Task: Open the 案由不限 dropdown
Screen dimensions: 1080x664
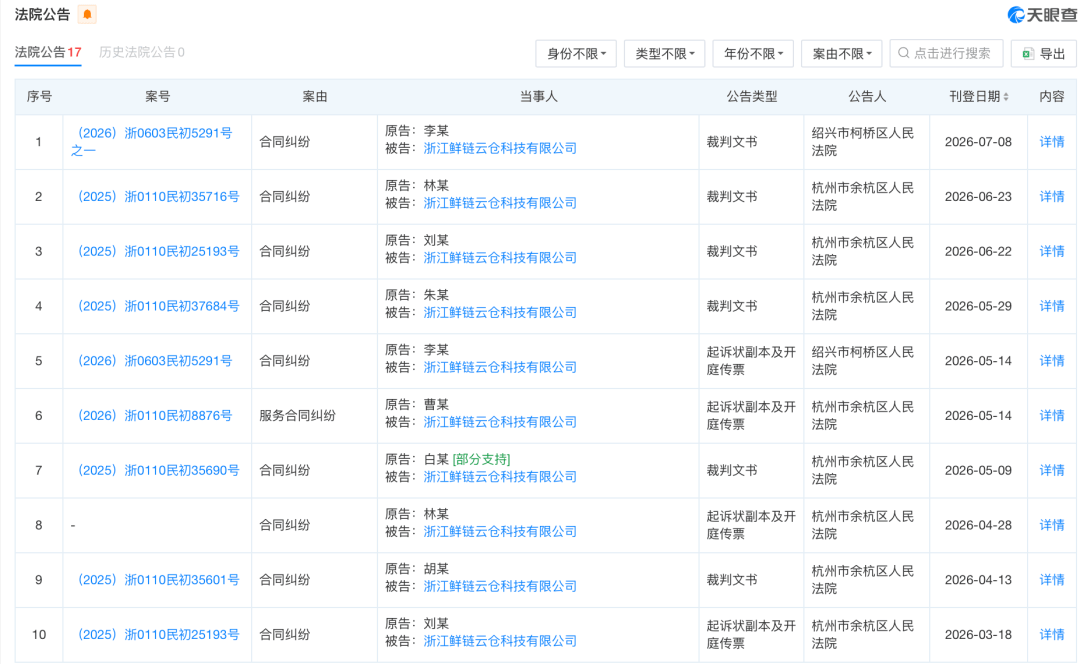Action: pyautogui.click(x=842, y=54)
